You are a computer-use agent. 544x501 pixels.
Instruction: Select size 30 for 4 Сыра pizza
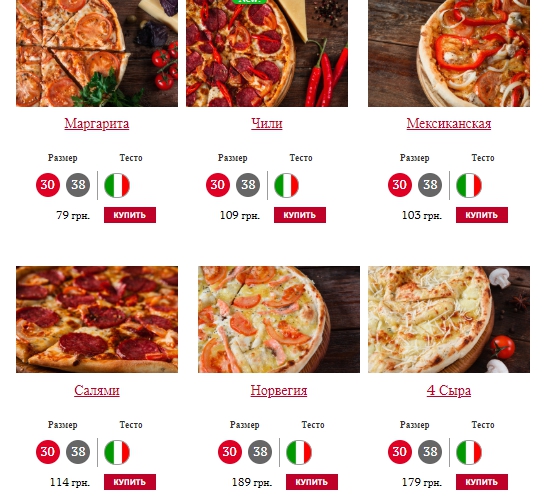tap(400, 452)
